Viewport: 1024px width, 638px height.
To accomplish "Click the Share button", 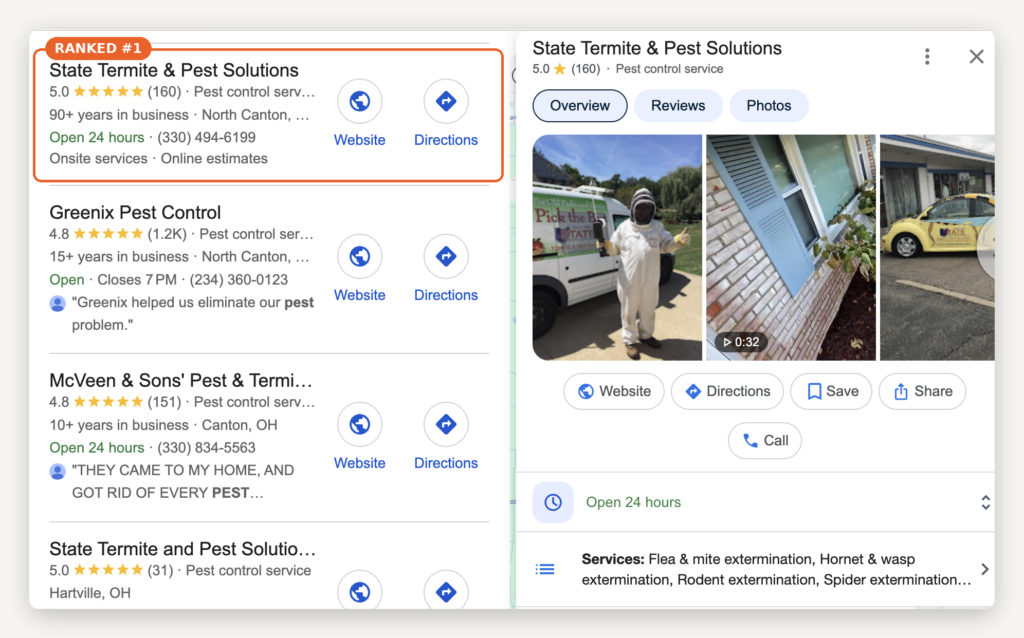I will pos(922,391).
